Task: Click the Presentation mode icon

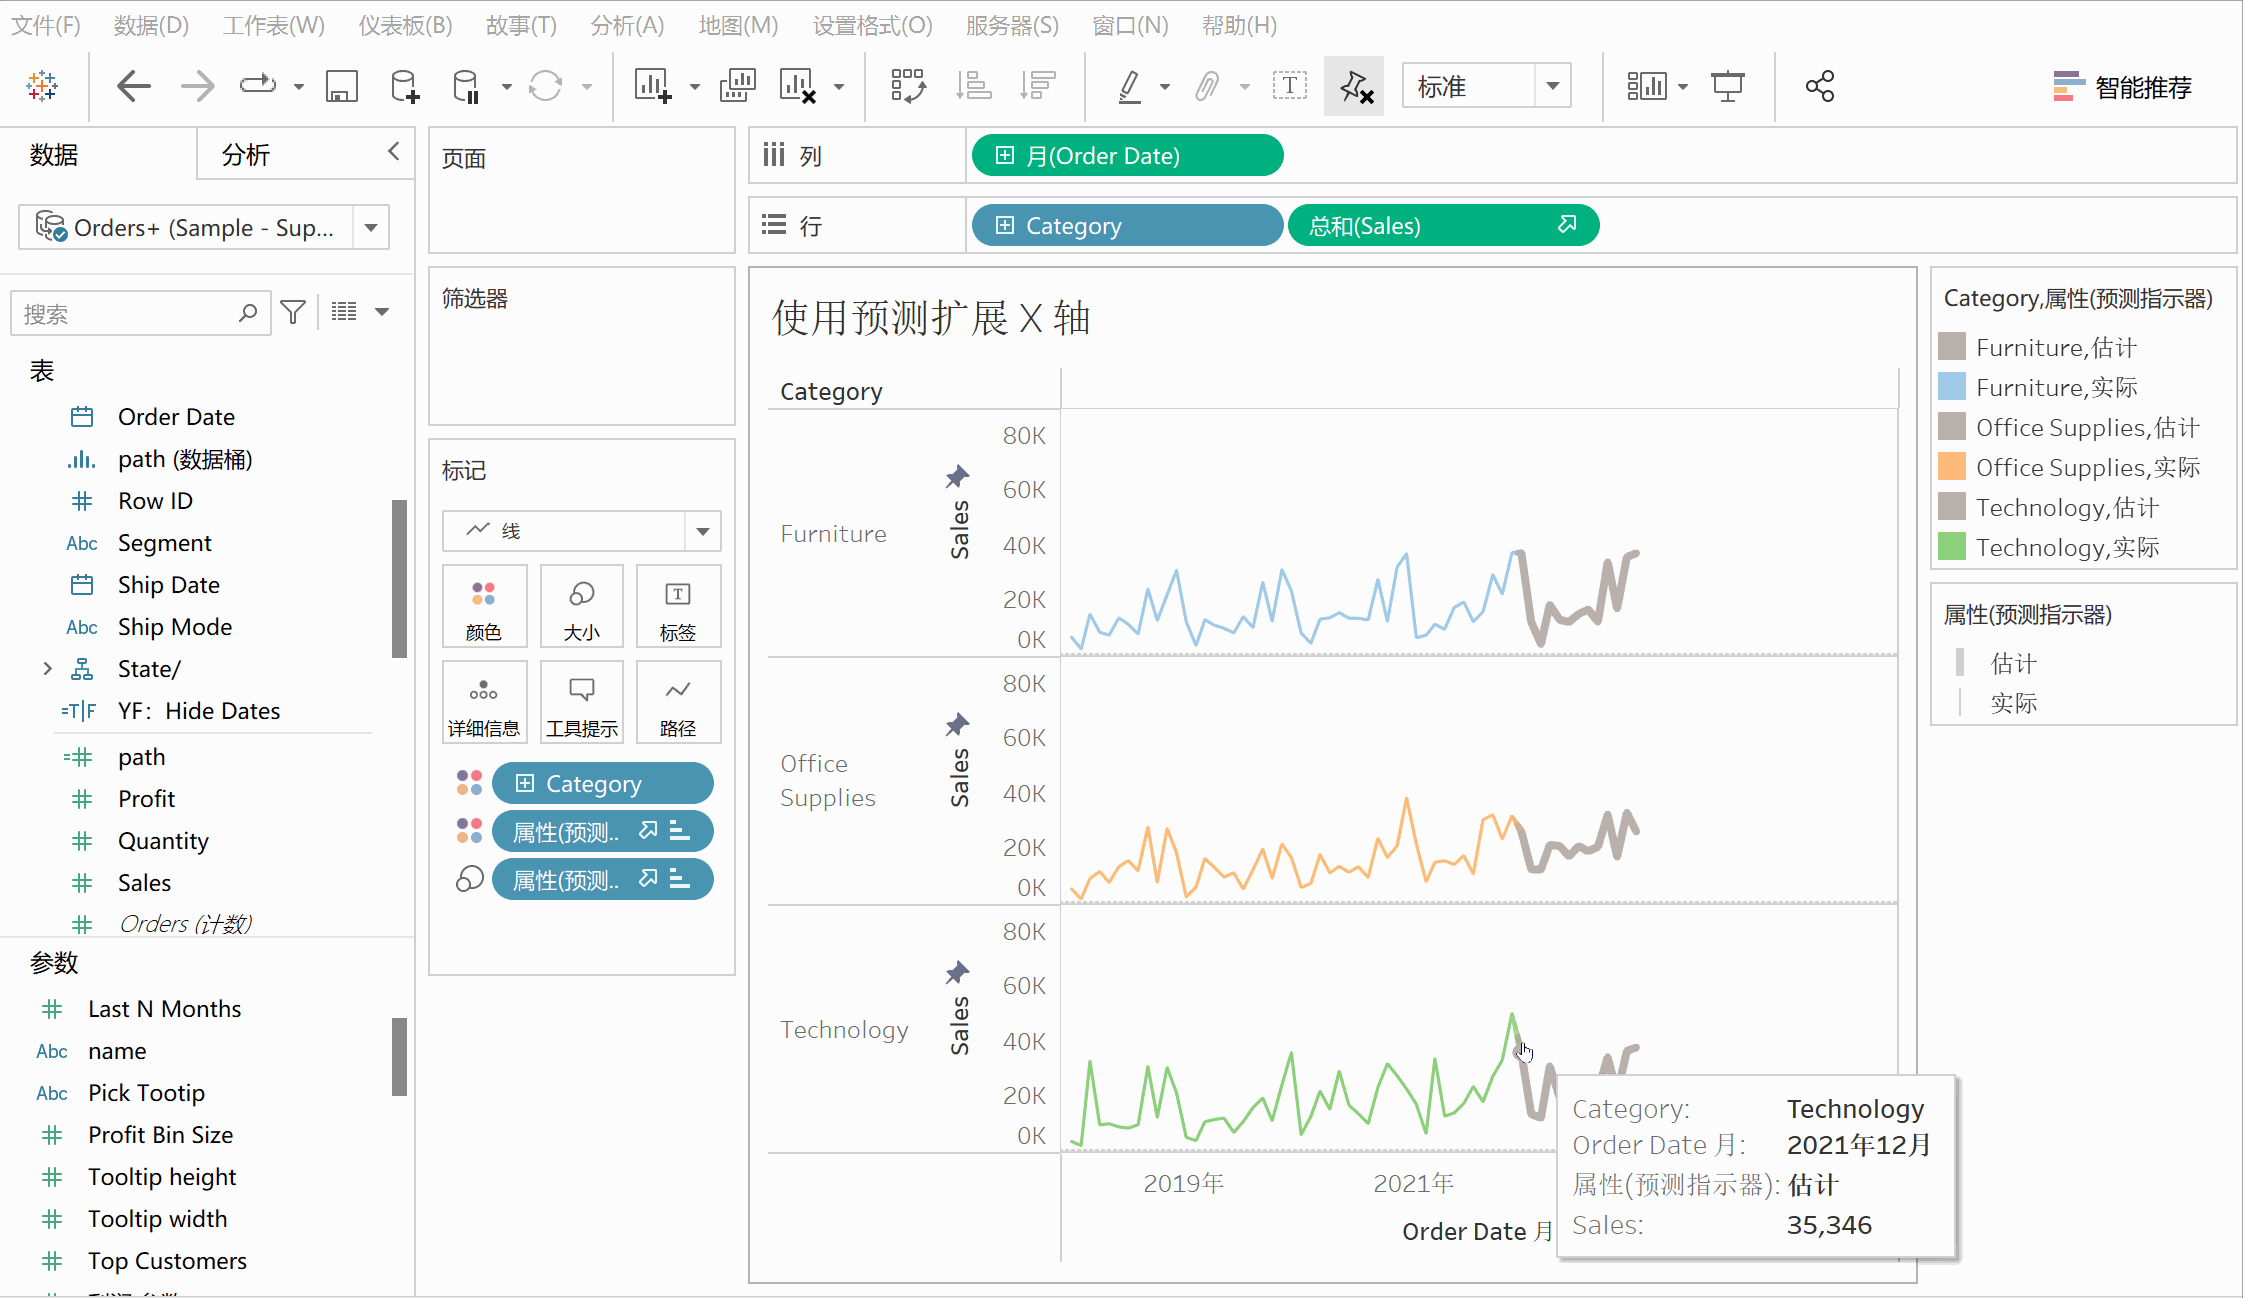Action: 1727,87
